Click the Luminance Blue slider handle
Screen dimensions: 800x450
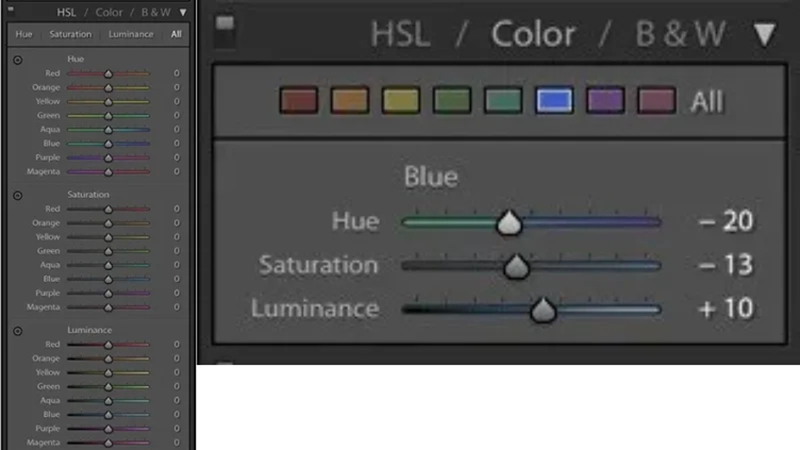click(108, 415)
